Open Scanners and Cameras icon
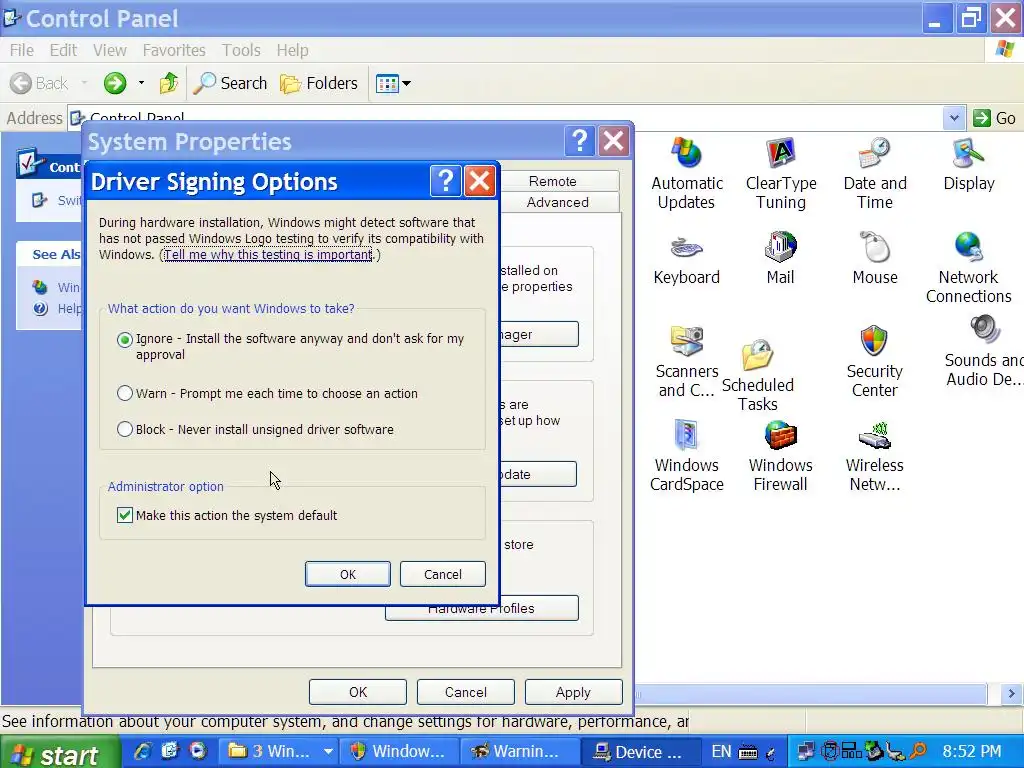Viewport: 1024px width, 768px height. [x=686, y=361]
